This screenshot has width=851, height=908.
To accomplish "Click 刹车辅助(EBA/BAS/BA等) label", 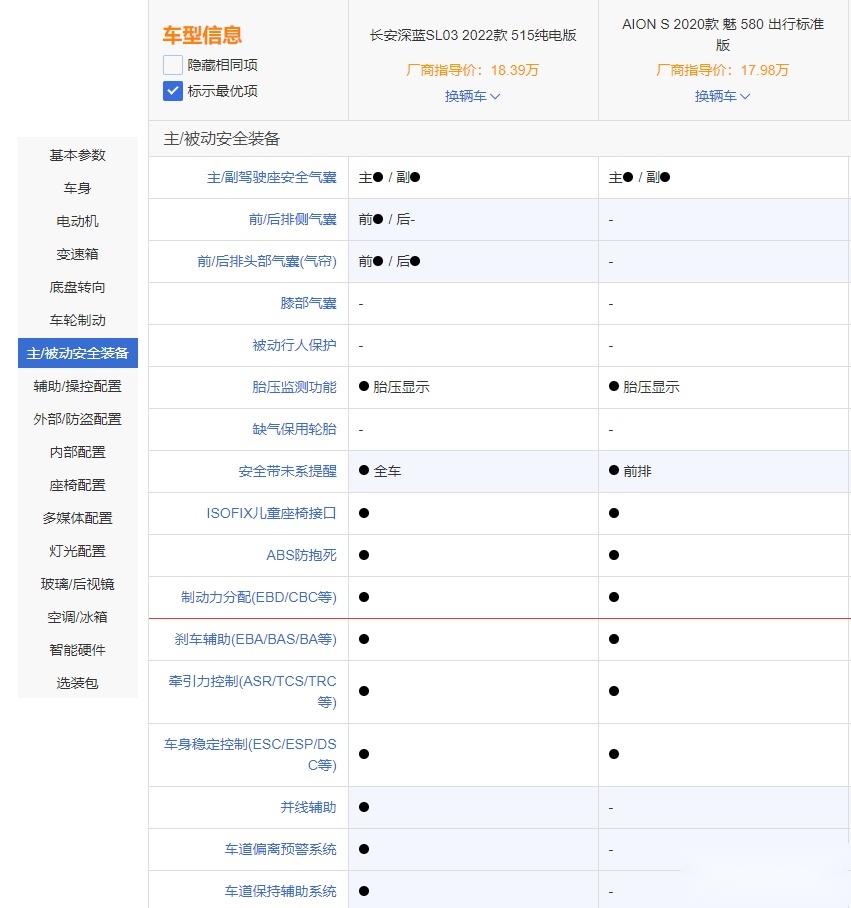I will (255, 639).
